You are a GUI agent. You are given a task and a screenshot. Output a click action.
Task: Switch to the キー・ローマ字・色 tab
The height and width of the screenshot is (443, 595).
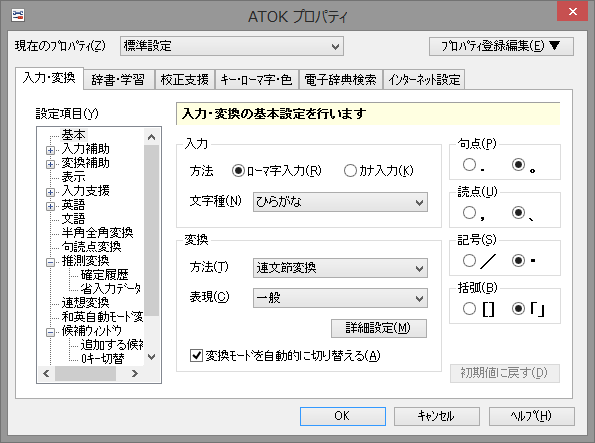click(257, 80)
